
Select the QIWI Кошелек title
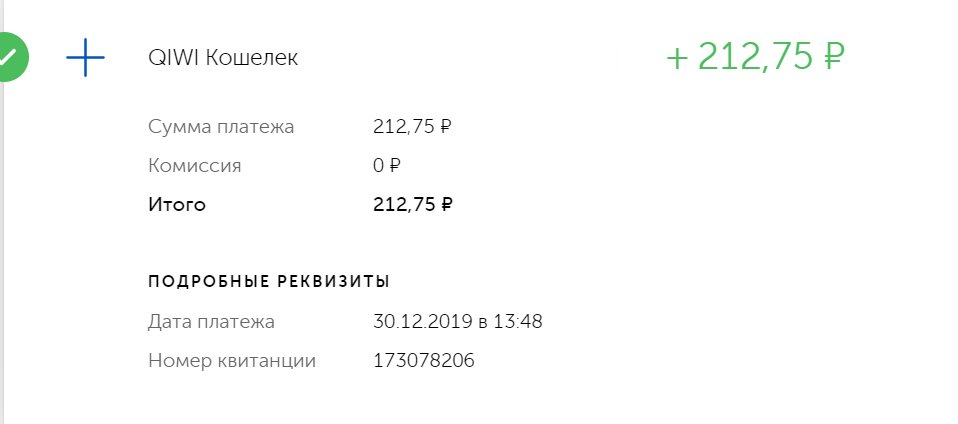(222, 58)
